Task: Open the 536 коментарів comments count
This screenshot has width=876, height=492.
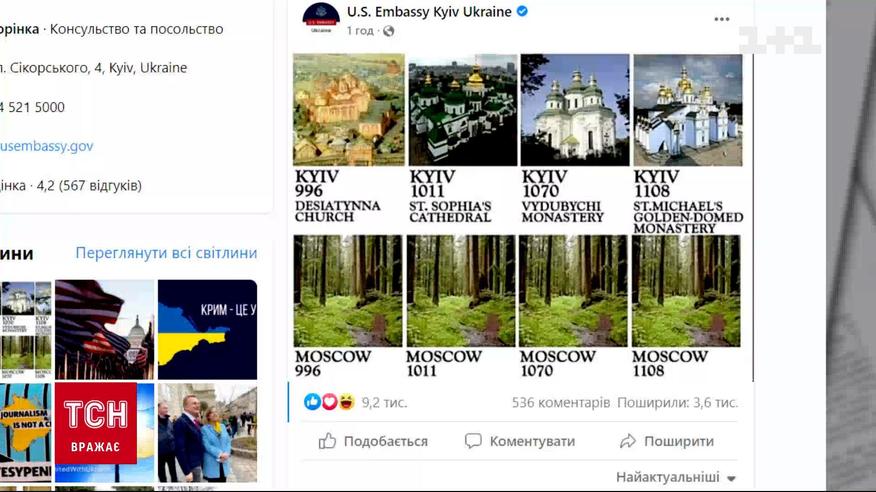Action: coord(561,402)
